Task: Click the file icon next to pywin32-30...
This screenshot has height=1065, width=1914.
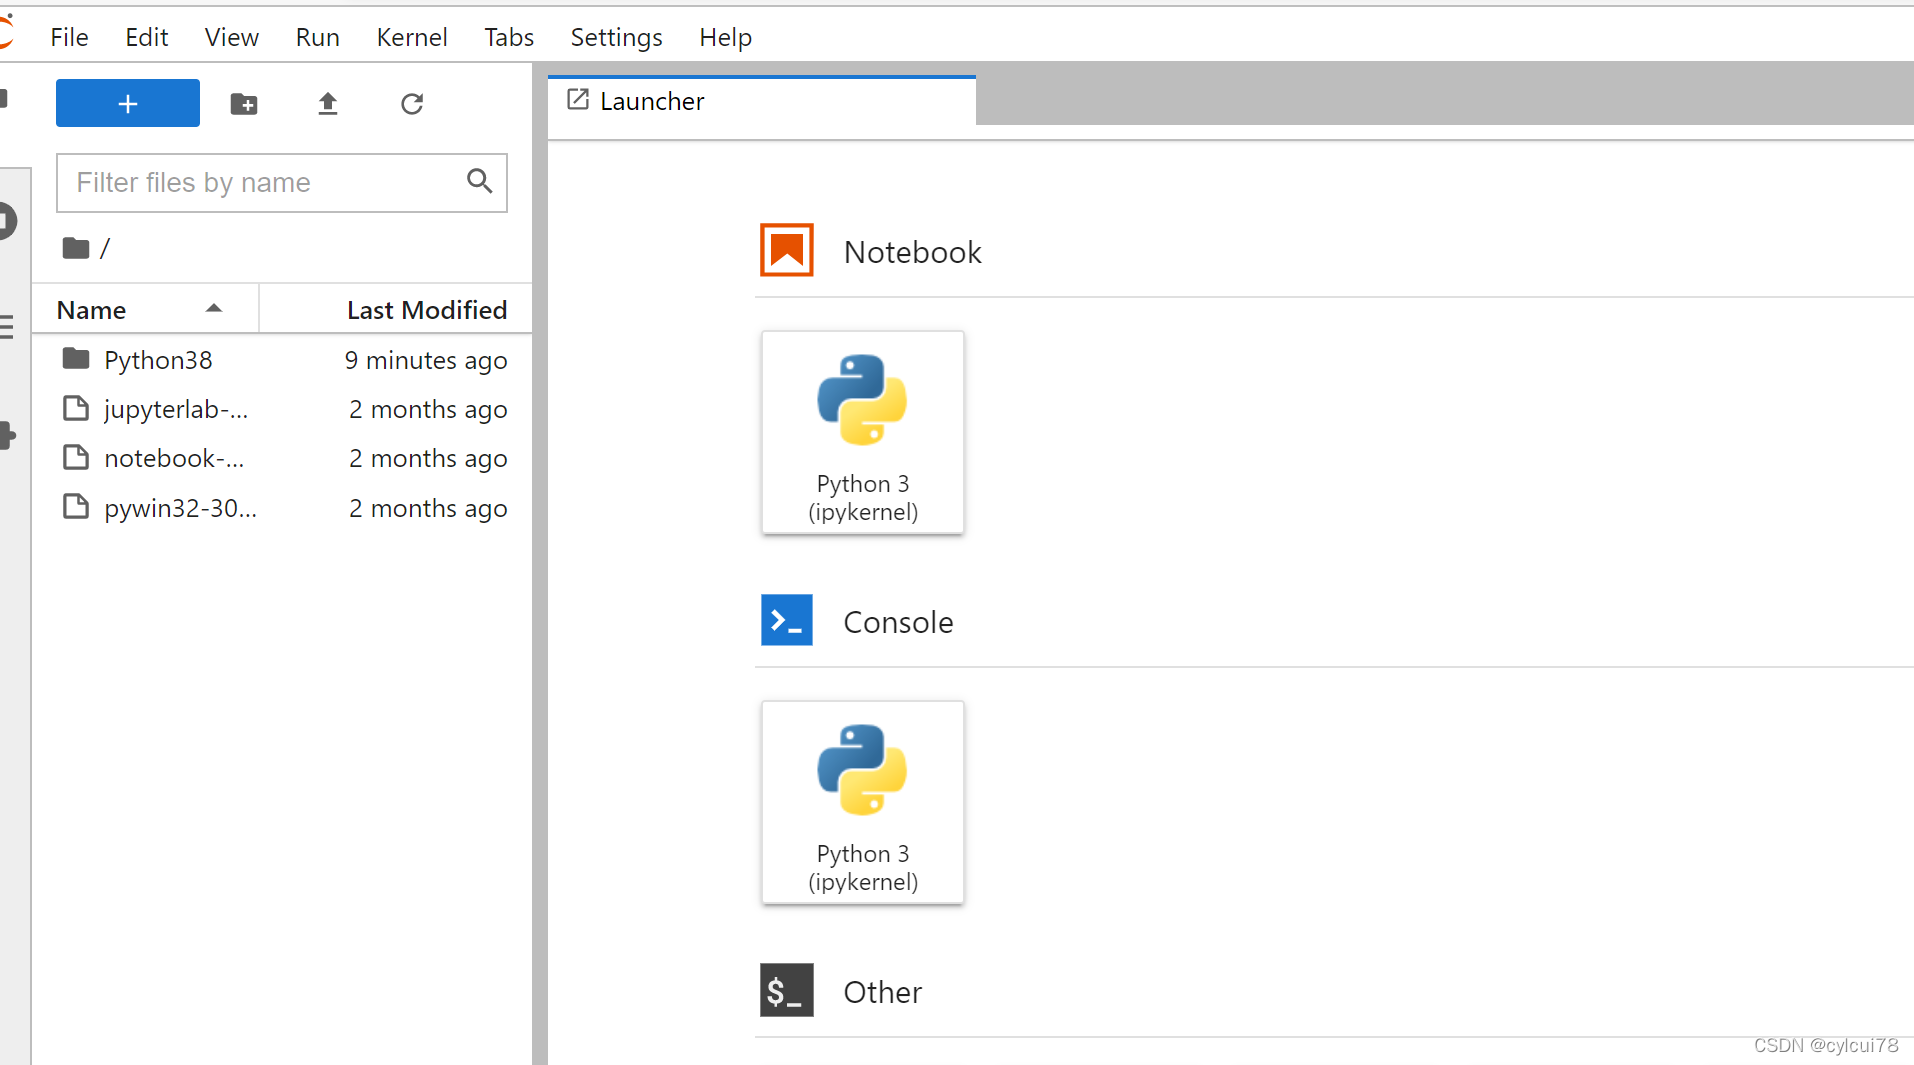Action: pyautogui.click(x=76, y=507)
